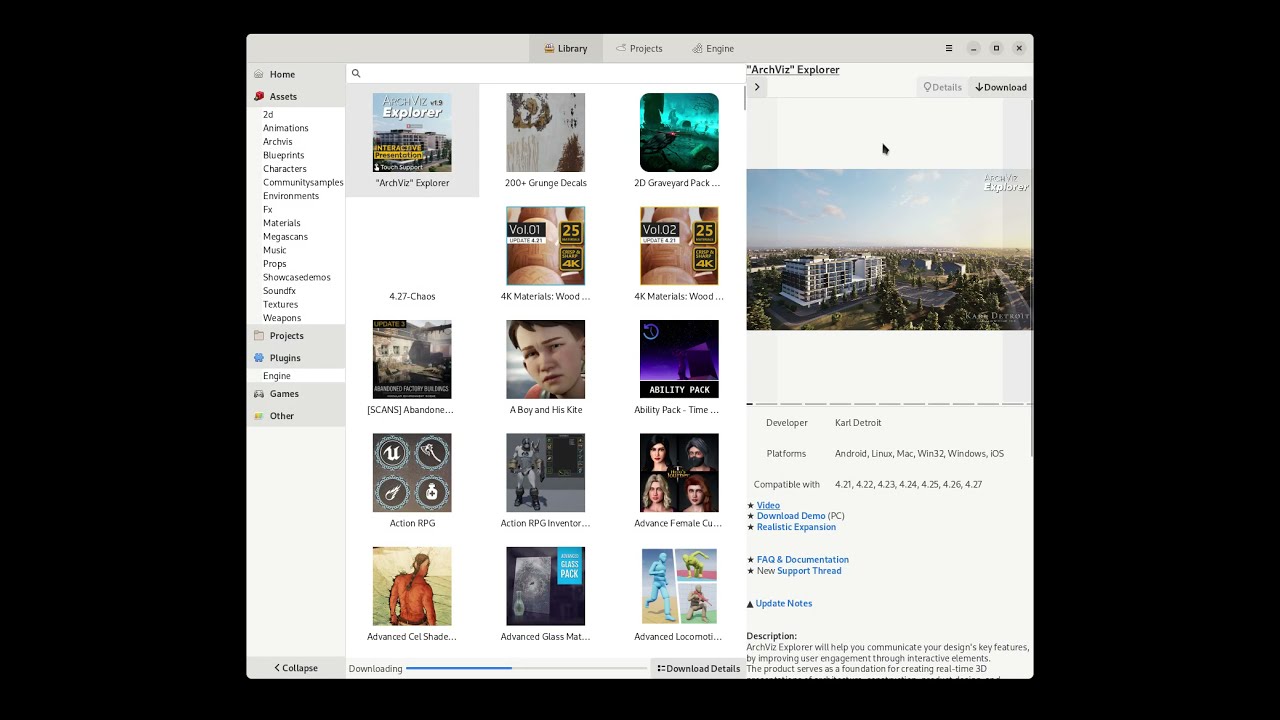Open the Plugins sidebar section
This screenshot has height=720, width=1280.
(295, 358)
